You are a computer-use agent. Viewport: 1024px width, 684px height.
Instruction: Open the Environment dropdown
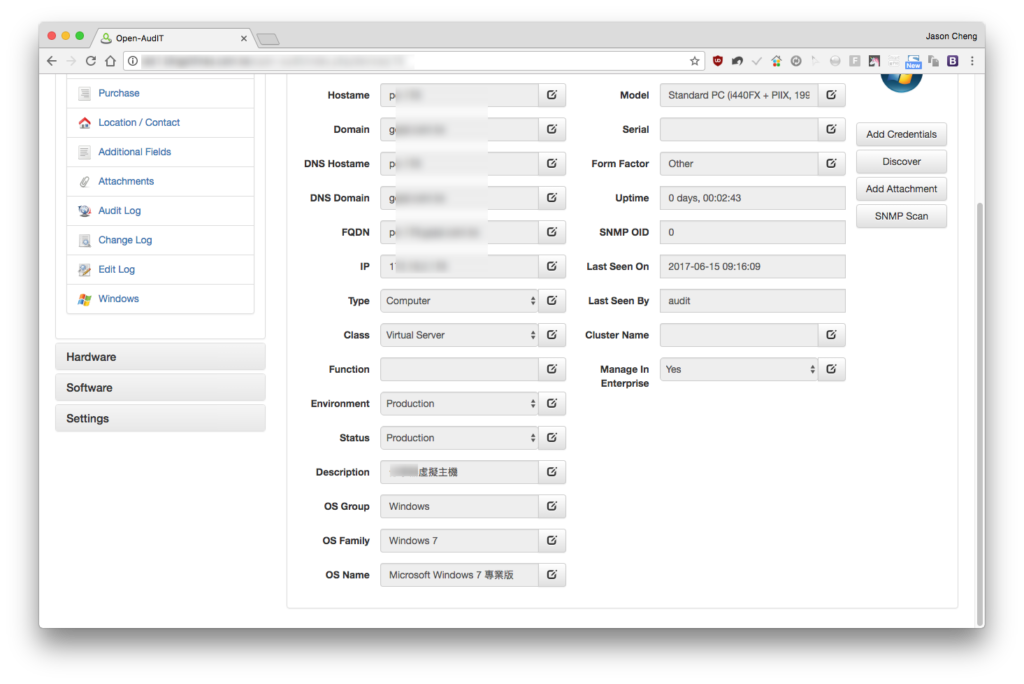[459, 404]
